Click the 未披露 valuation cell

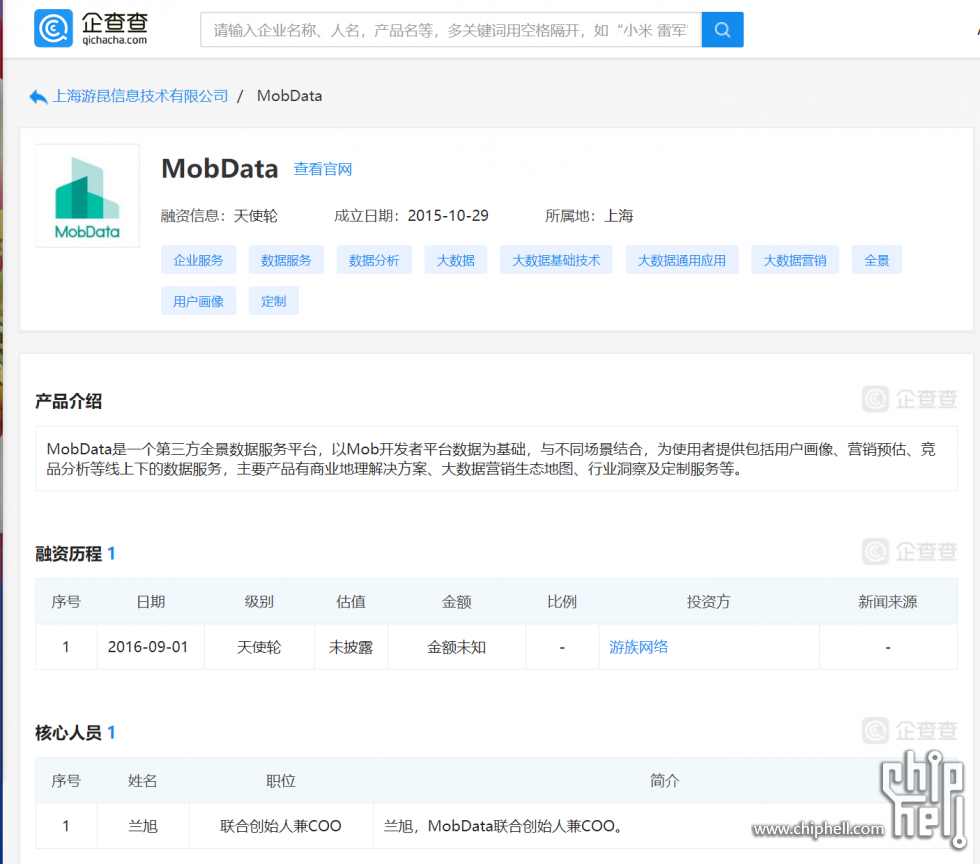click(x=351, y=647)
